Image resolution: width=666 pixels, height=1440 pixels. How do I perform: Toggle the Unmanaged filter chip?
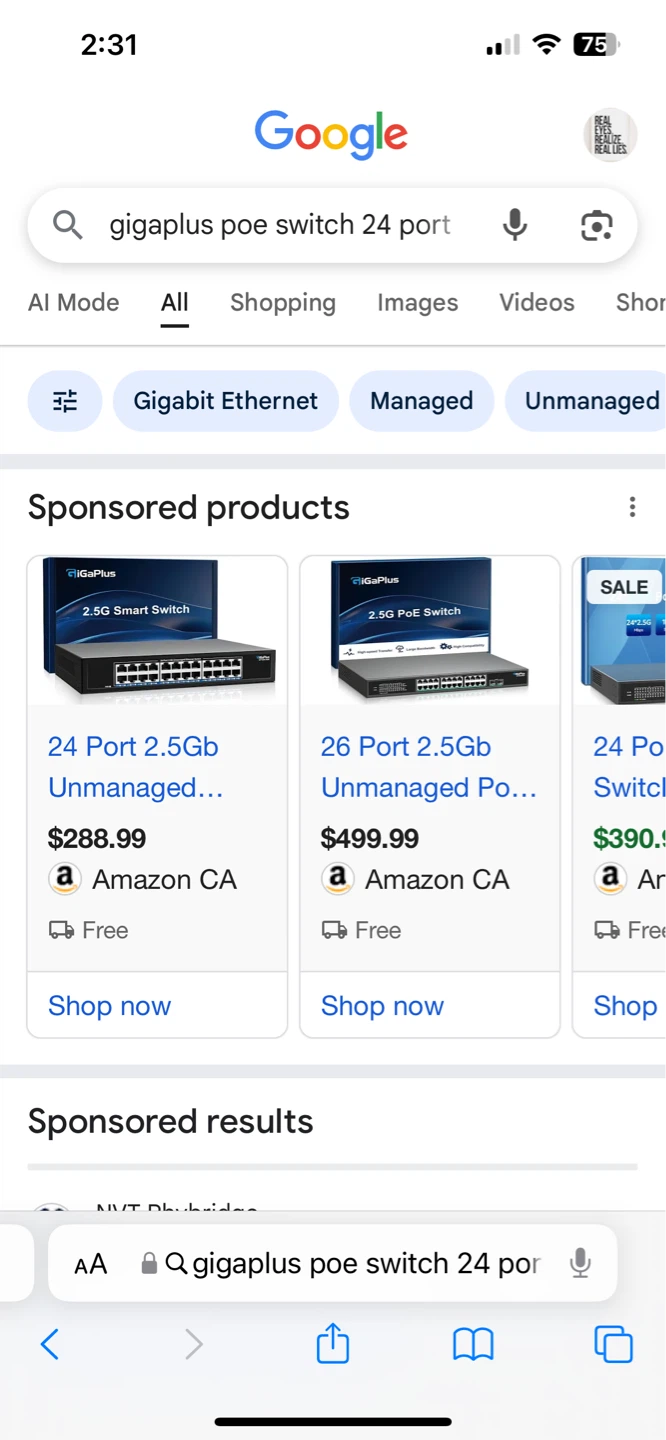591,401
